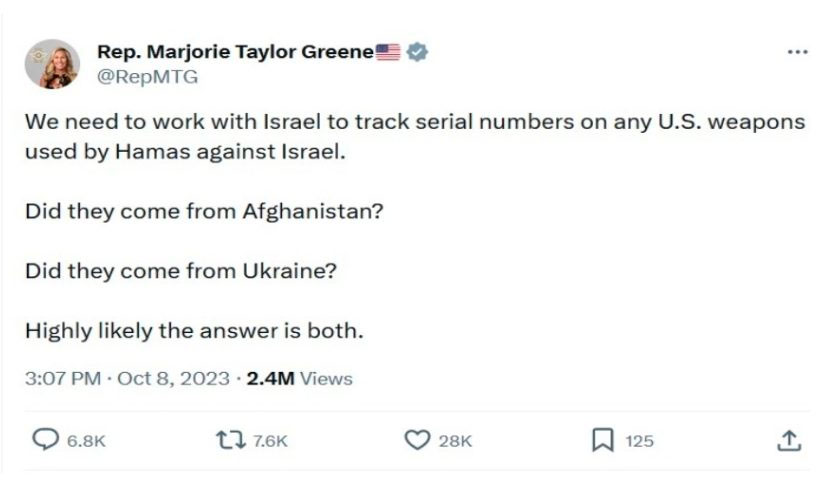Click the "Did they come from Afghanistan?" line
The image size is (816, 481).
pyautogui.click(x=204, y=212)
